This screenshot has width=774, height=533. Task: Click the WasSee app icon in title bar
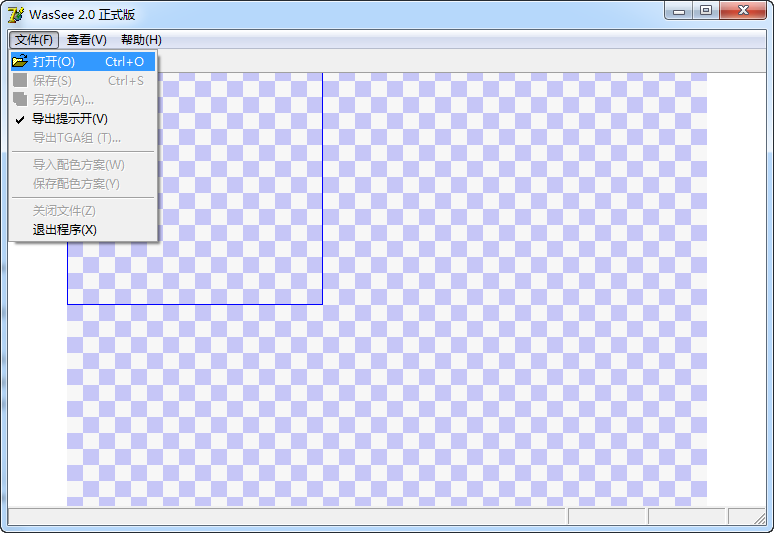pos(15,14)
